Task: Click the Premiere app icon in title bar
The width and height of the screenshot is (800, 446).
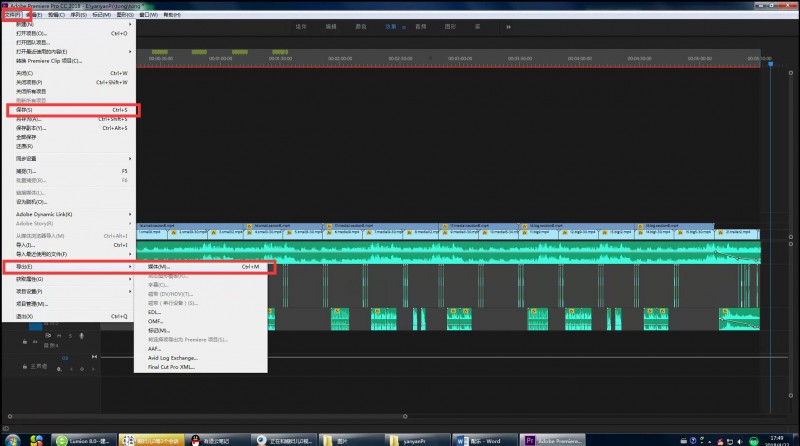Action: tap(5, 5)
